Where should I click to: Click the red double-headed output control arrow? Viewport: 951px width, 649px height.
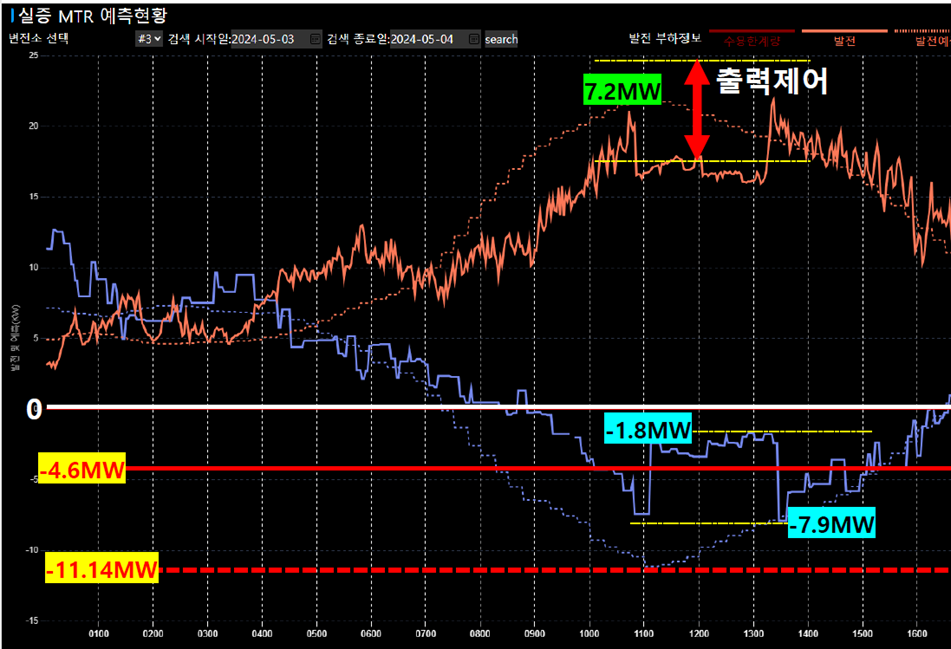tap(697, 110)
